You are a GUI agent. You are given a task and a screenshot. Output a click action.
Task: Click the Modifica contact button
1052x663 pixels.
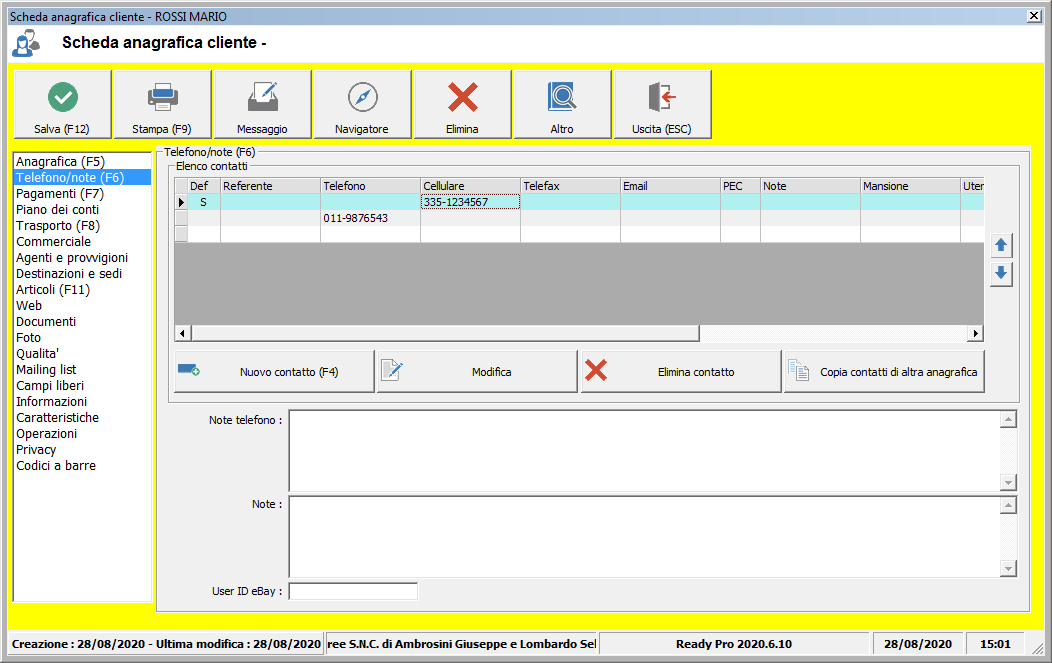(477, 371)
